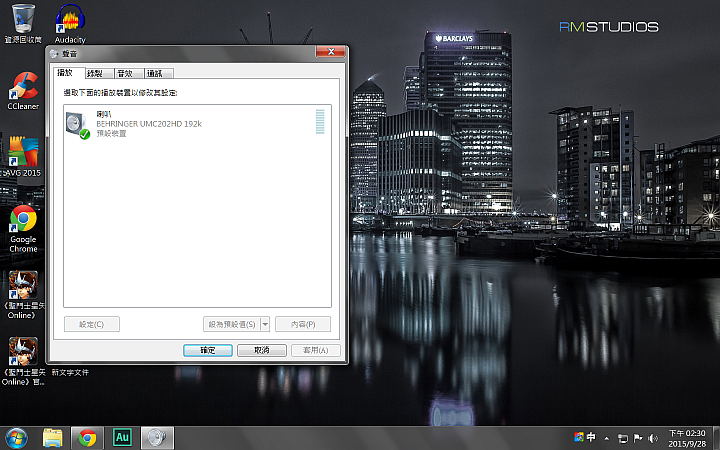The width and height of the screenshot is (720, 450).
Task: Close the 聲音 sound dialog
Action: point(331,51)
